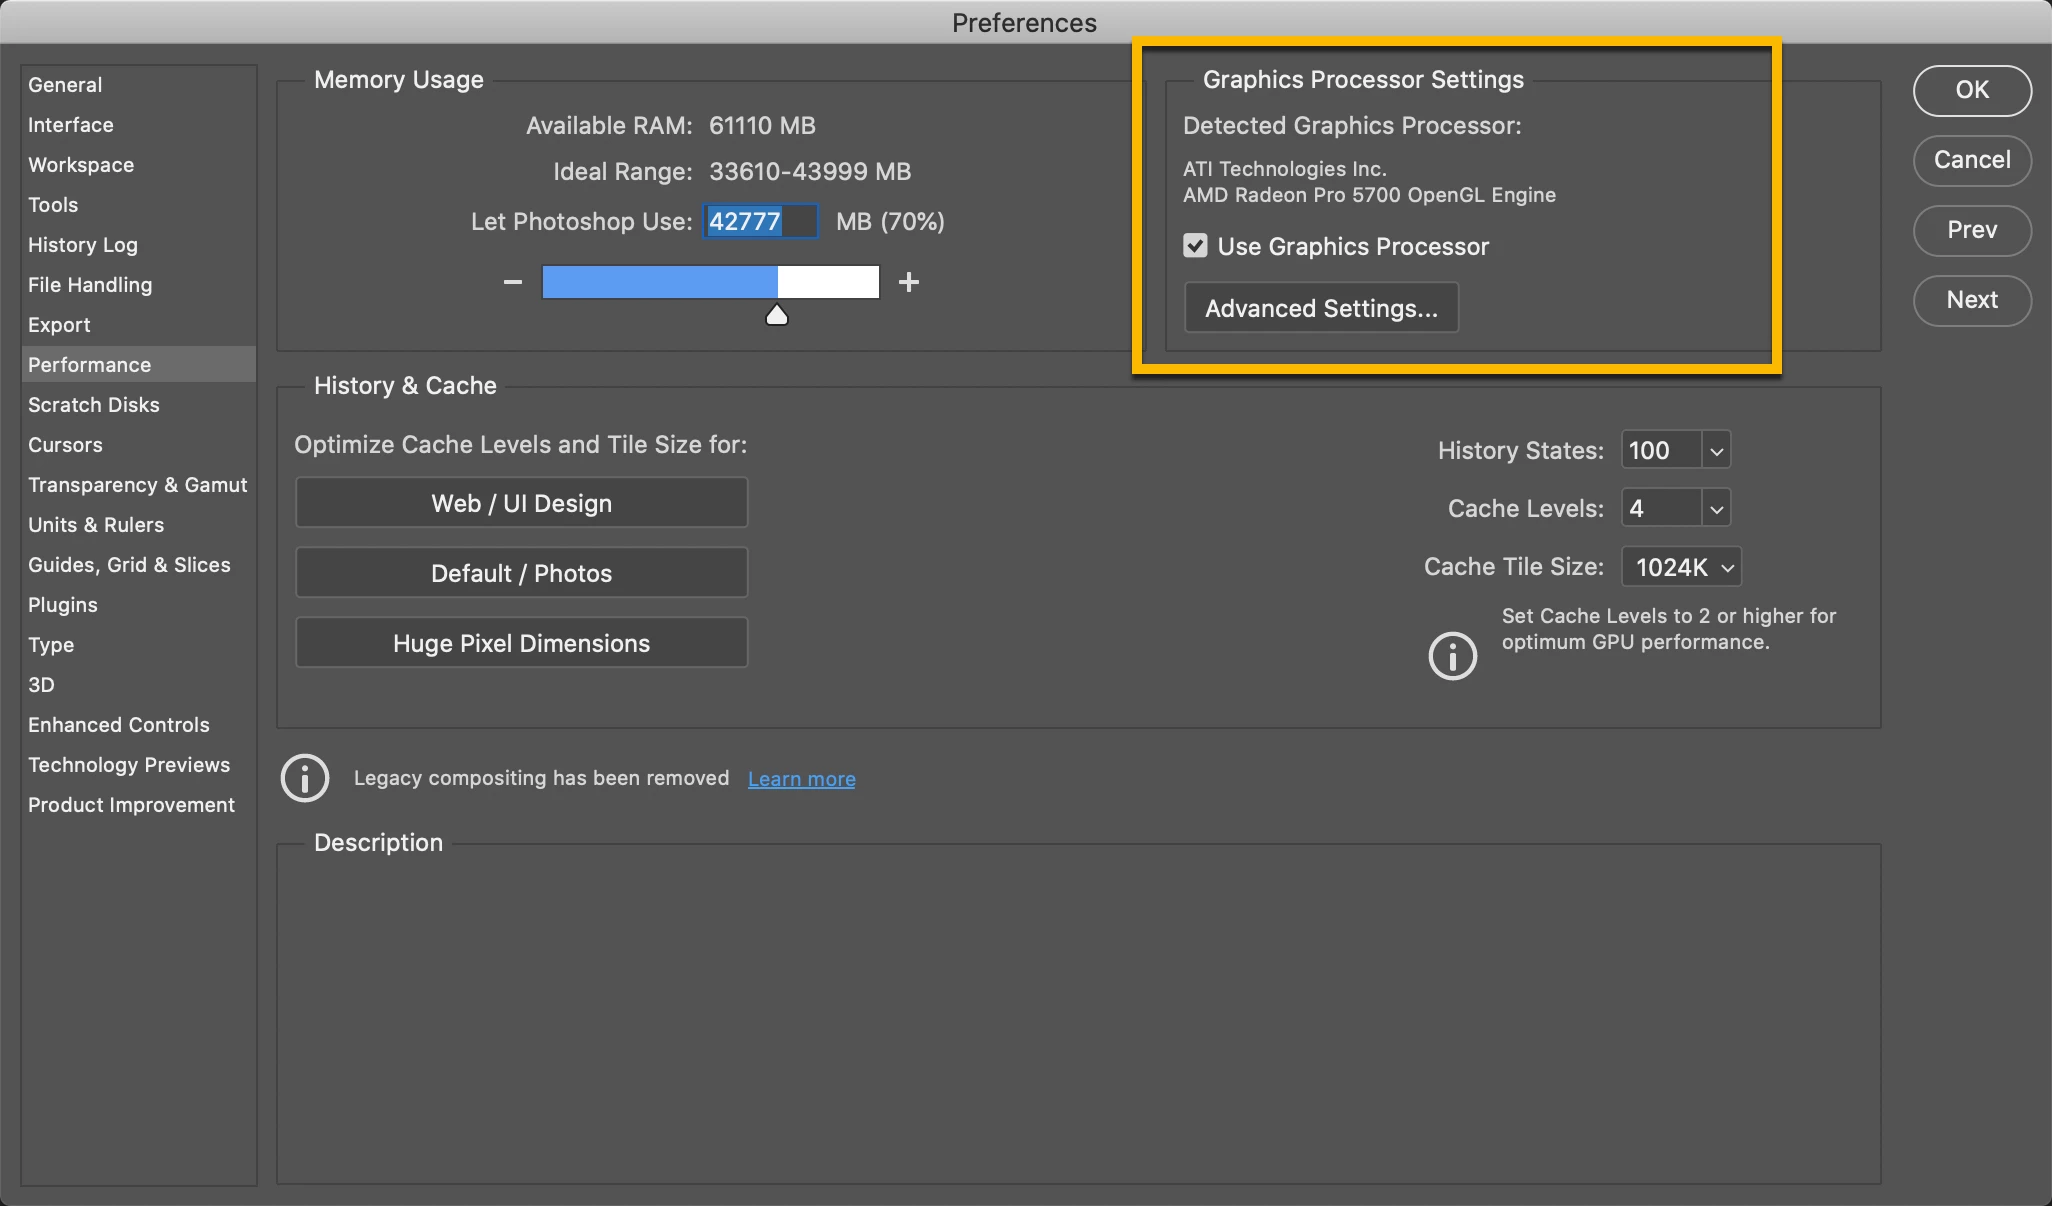
Task: Choose Huge Pixel Dimensions preset
Action: [x=521, y=643]
